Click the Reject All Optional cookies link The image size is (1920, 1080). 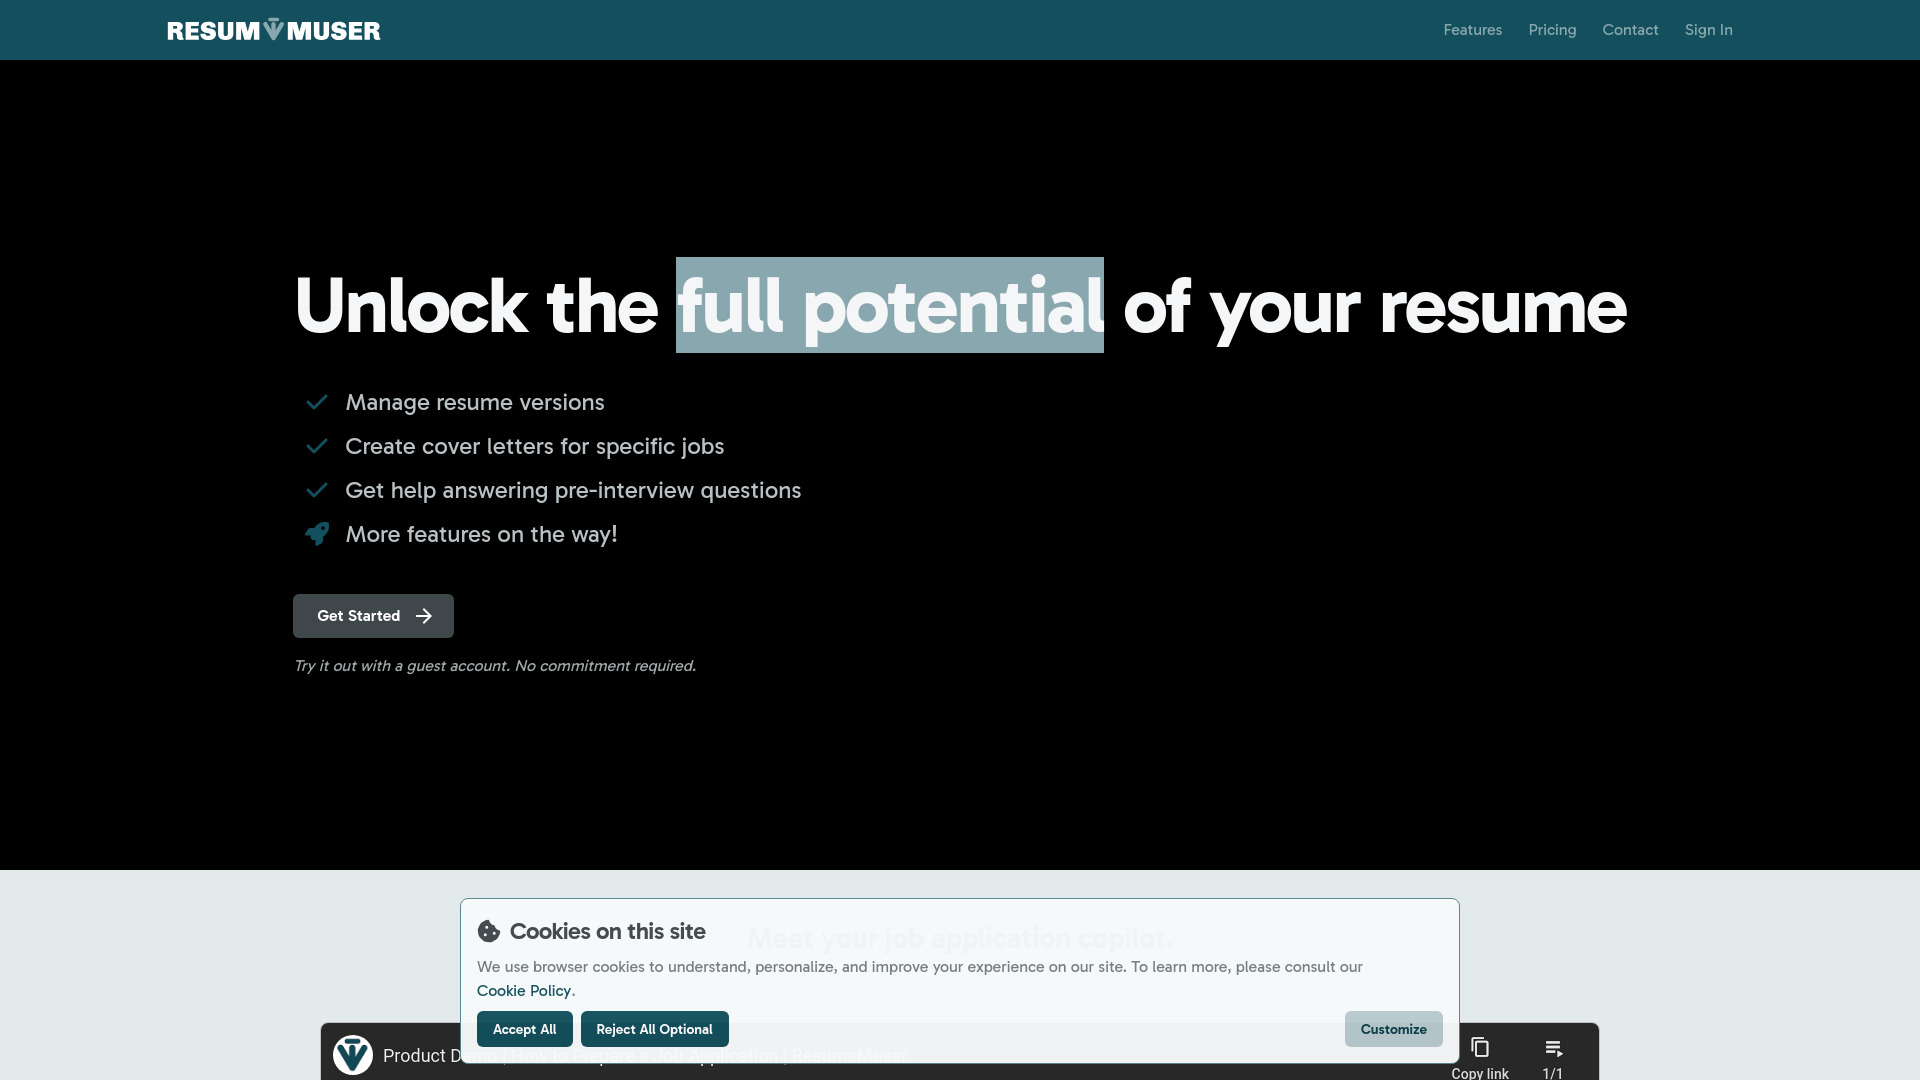[654, 1029]
